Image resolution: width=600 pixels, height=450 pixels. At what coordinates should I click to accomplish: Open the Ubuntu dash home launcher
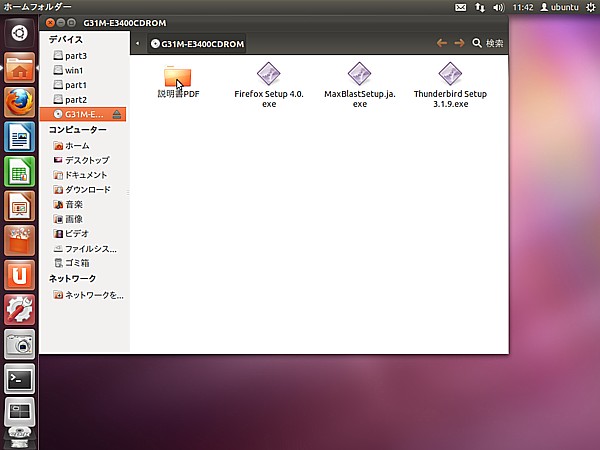pos(19,33)
